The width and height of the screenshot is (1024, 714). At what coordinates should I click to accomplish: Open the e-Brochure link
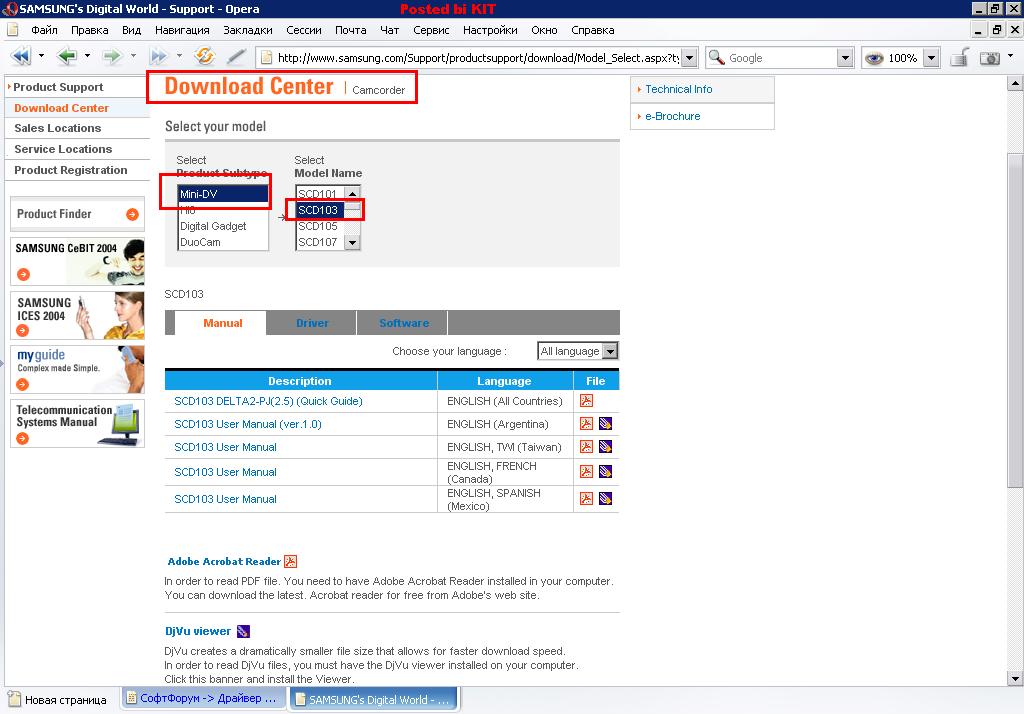point(673,116)
